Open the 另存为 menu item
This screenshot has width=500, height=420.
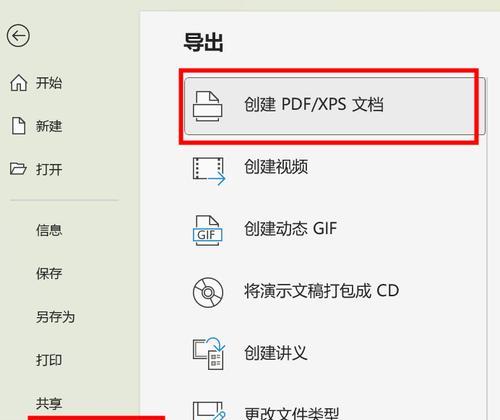coord(55,317)
